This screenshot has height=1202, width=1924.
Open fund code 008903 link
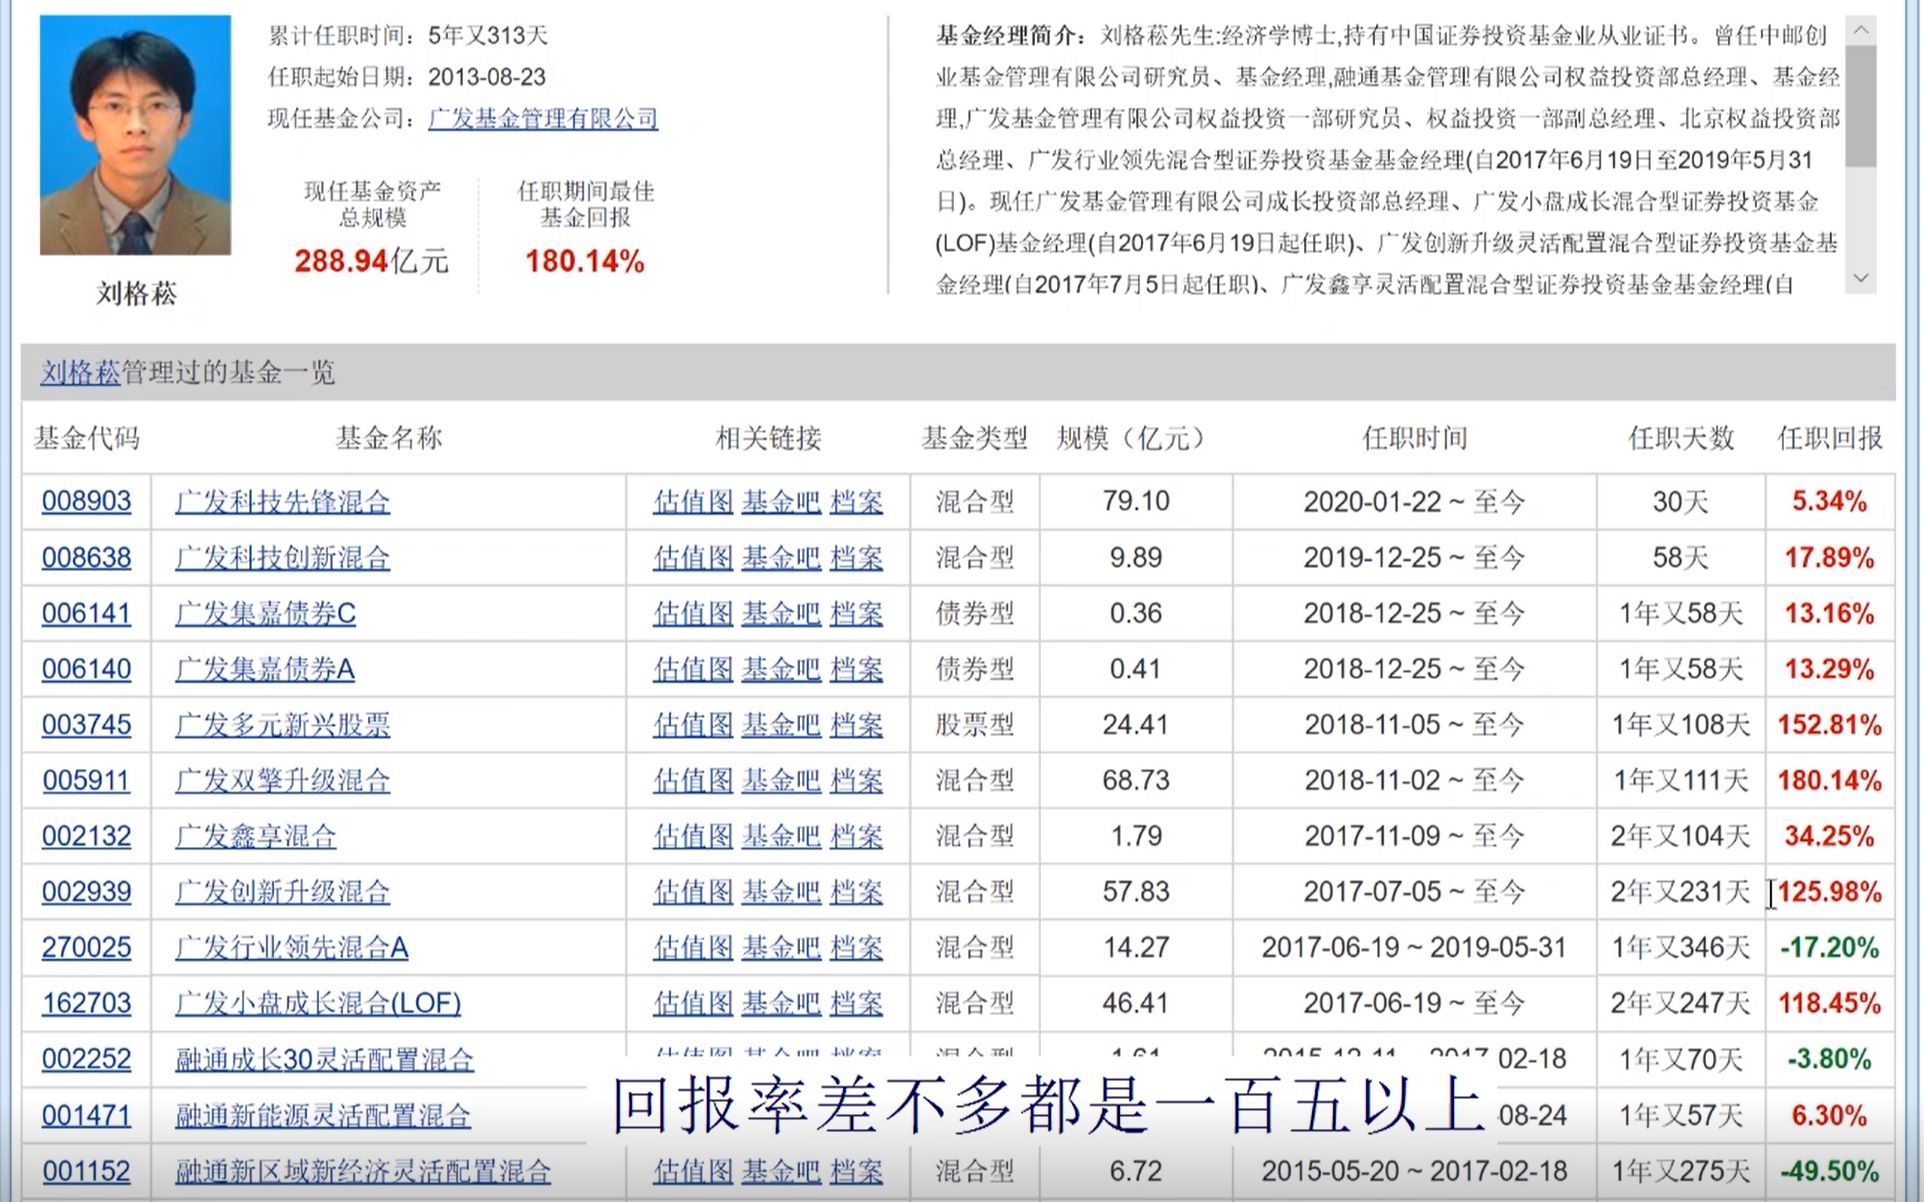[x=86, y=501]
